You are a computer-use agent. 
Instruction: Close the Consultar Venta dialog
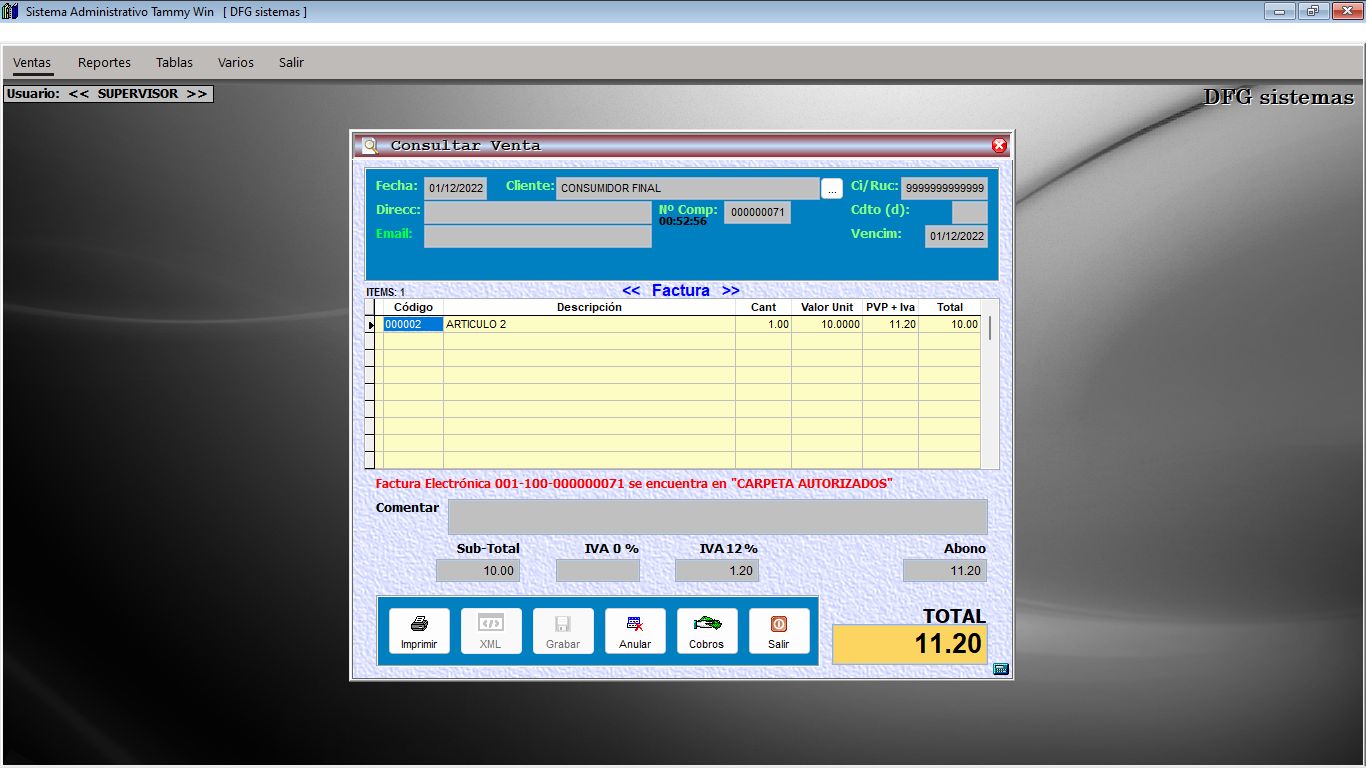click(999, 145)
